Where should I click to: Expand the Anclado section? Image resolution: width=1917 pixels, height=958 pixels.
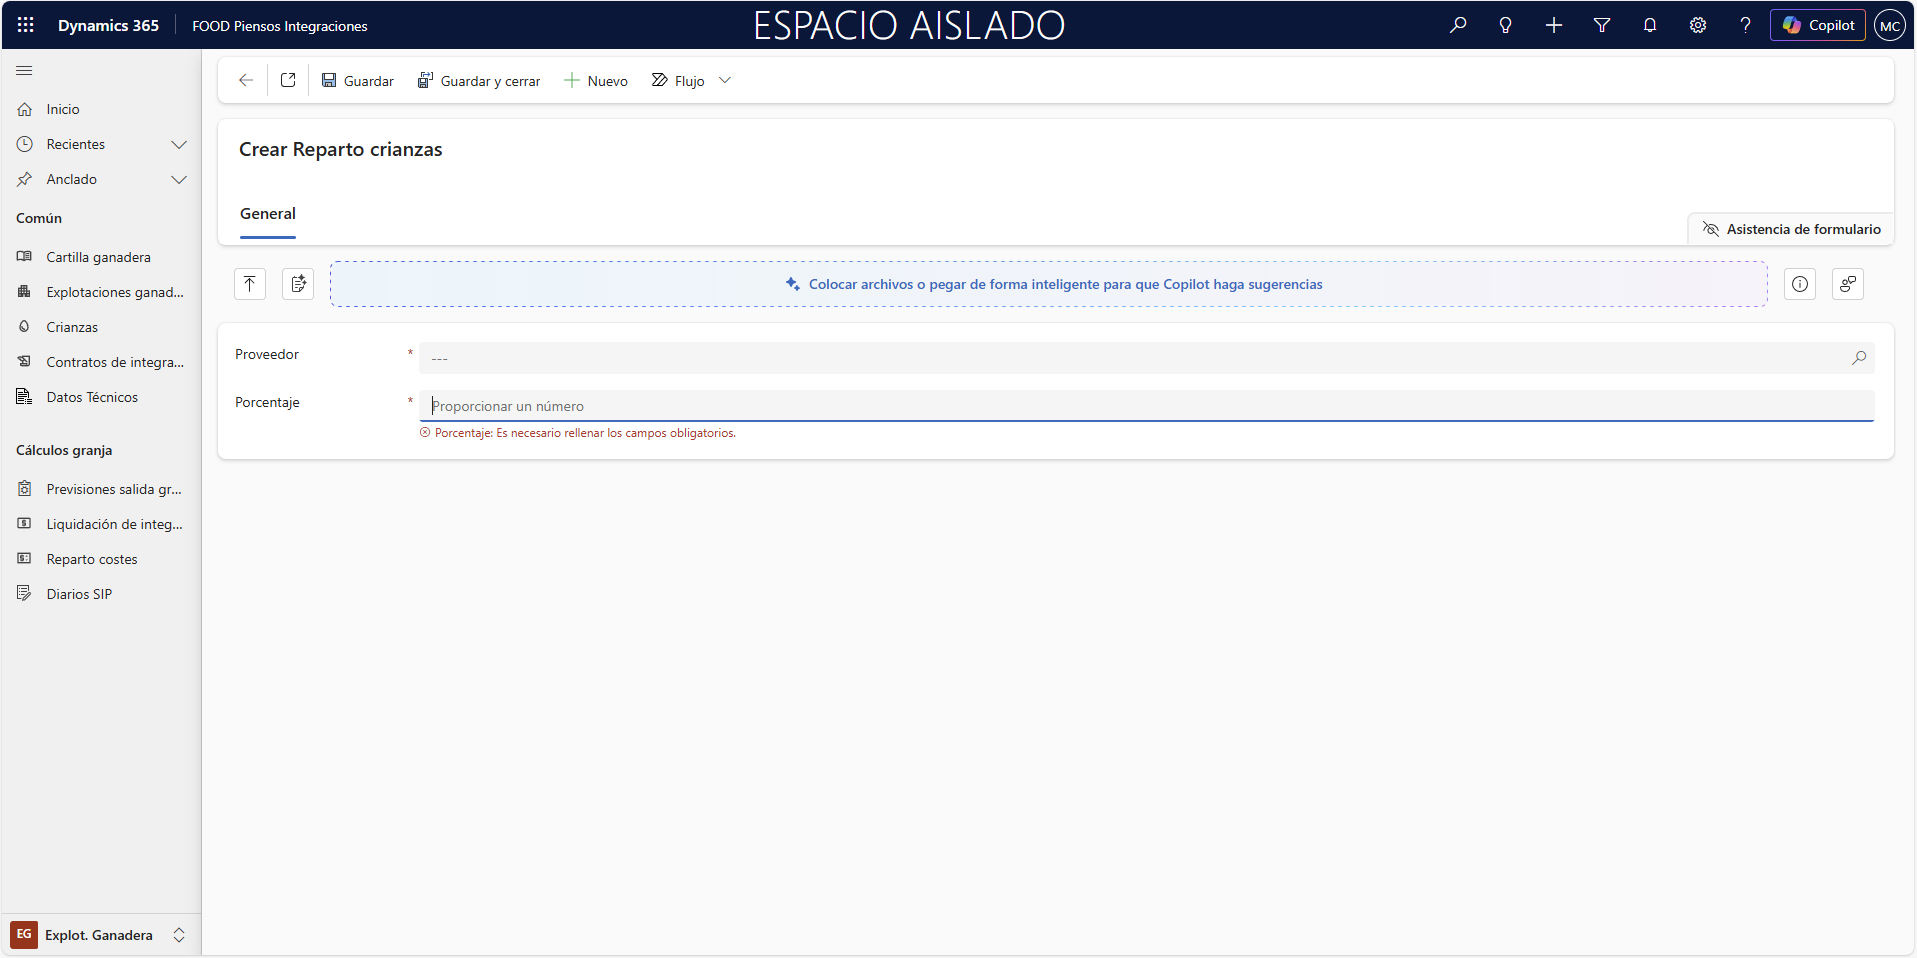pos(179,179)
